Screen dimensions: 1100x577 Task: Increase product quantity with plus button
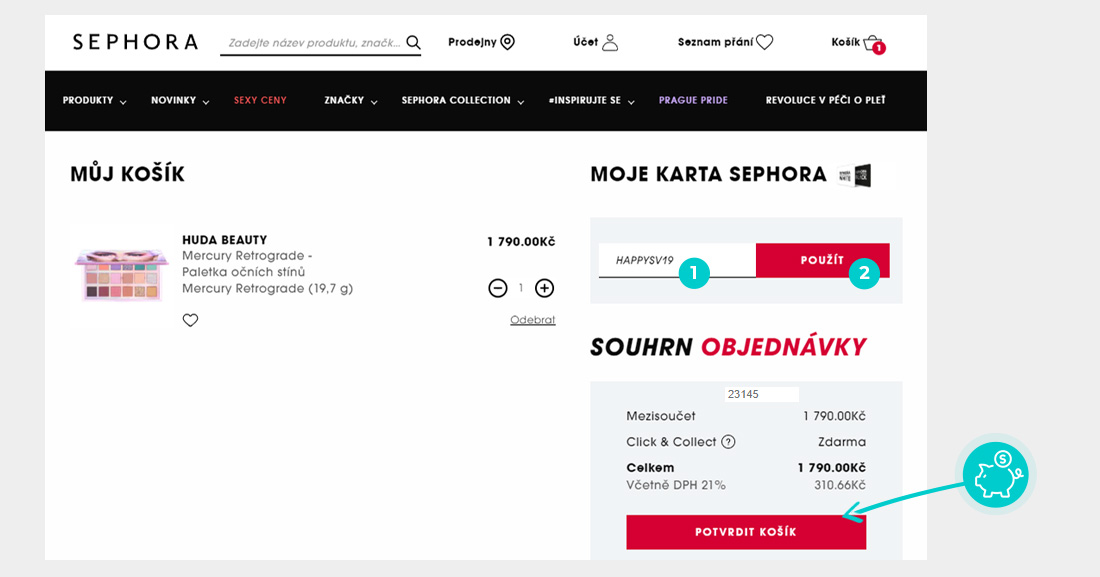[544, 288]
